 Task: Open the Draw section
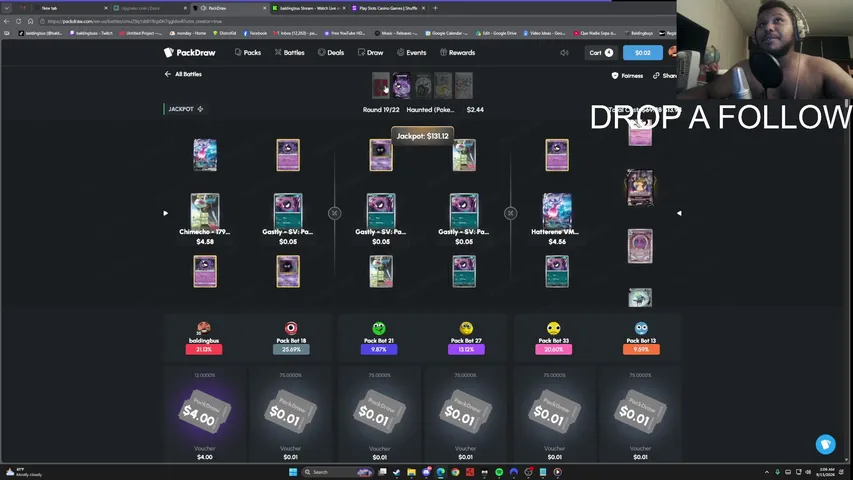coord(370,53)
